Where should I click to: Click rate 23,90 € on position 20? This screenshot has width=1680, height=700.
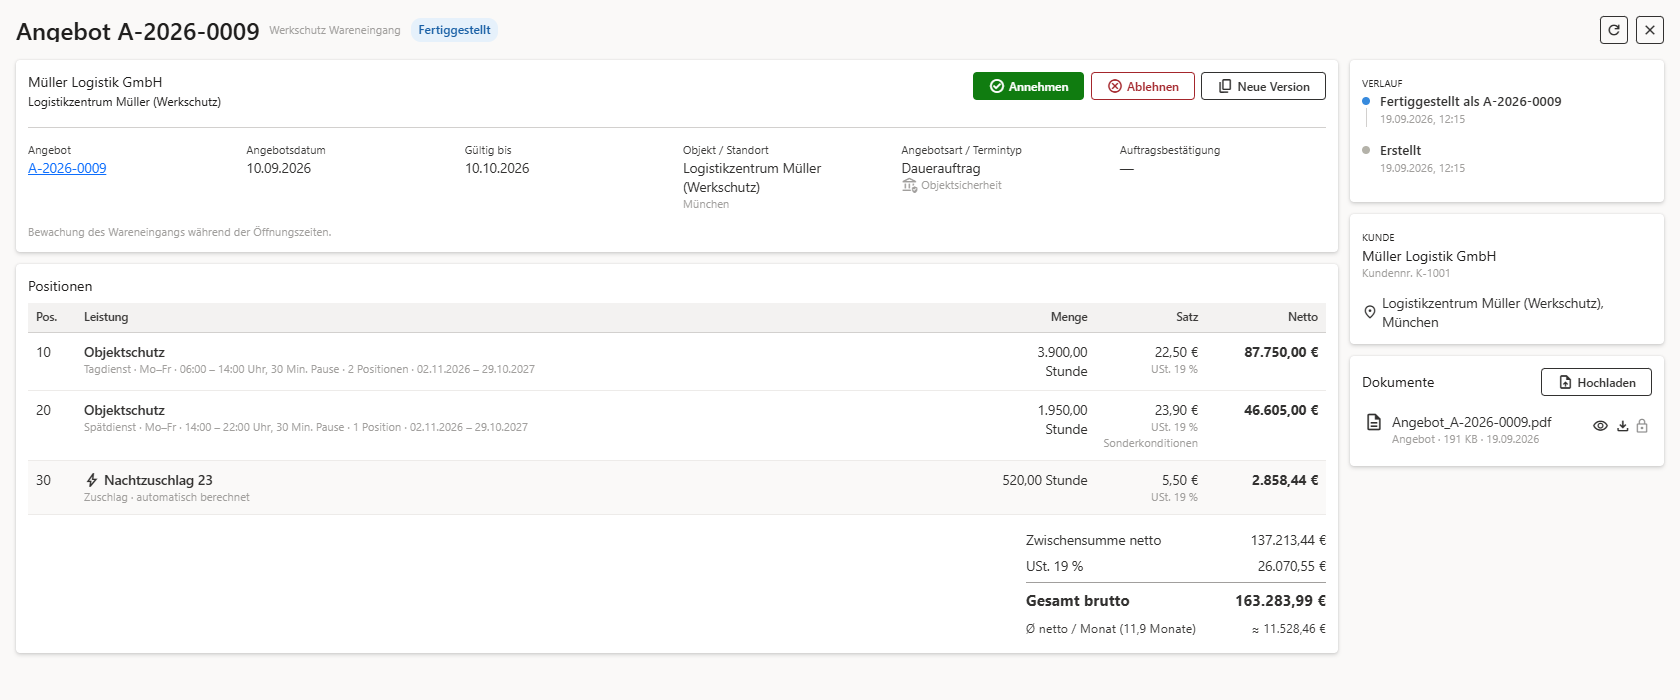[x=1176, y=410]
